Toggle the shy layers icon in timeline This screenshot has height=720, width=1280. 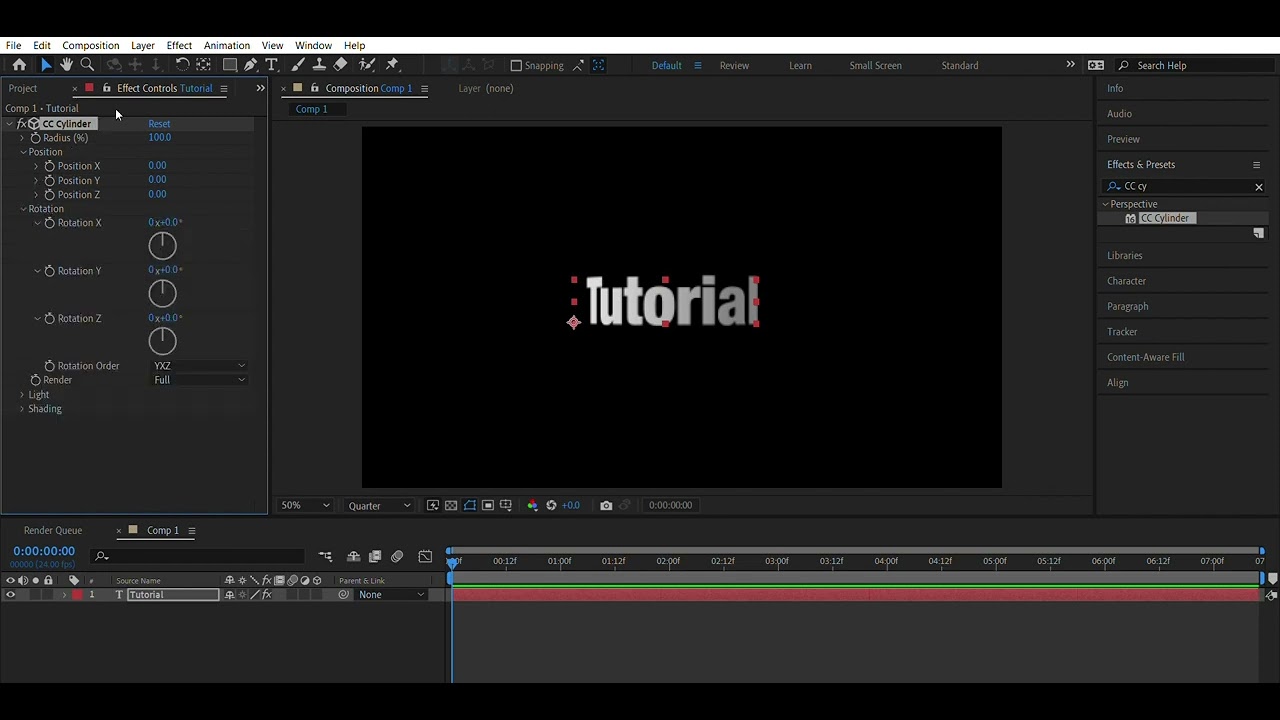tap(353, 556)
